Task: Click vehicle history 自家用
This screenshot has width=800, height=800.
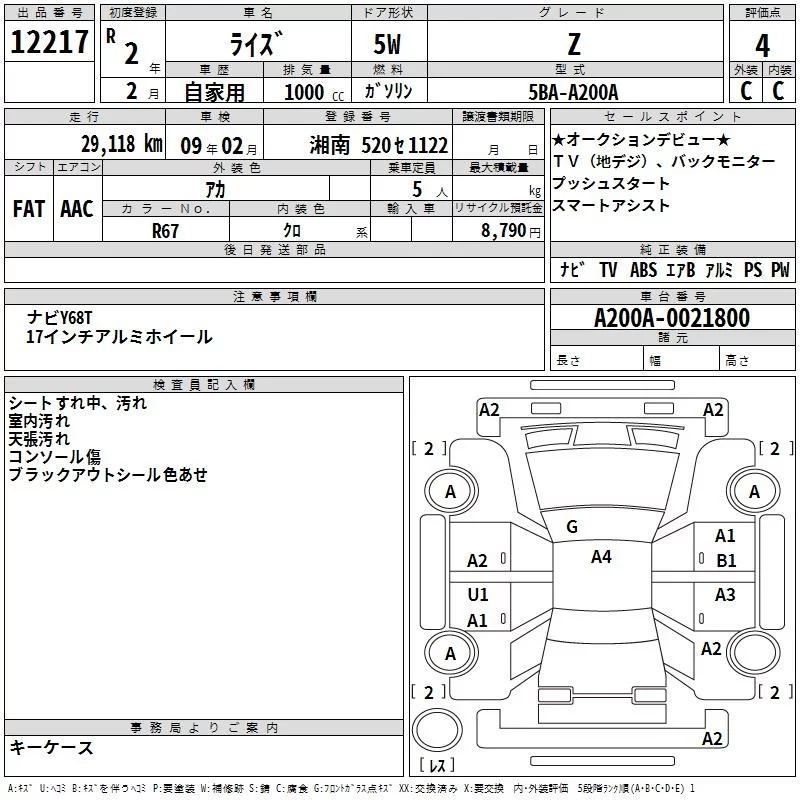Action: [214, 92]
